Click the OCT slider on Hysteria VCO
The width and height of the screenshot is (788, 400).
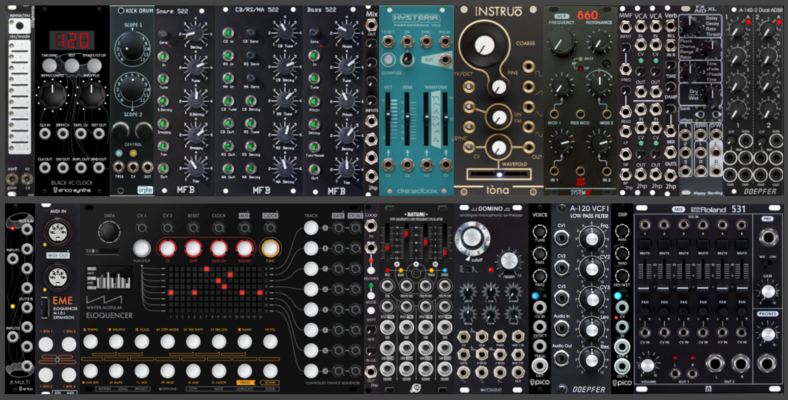coord(387,117)
